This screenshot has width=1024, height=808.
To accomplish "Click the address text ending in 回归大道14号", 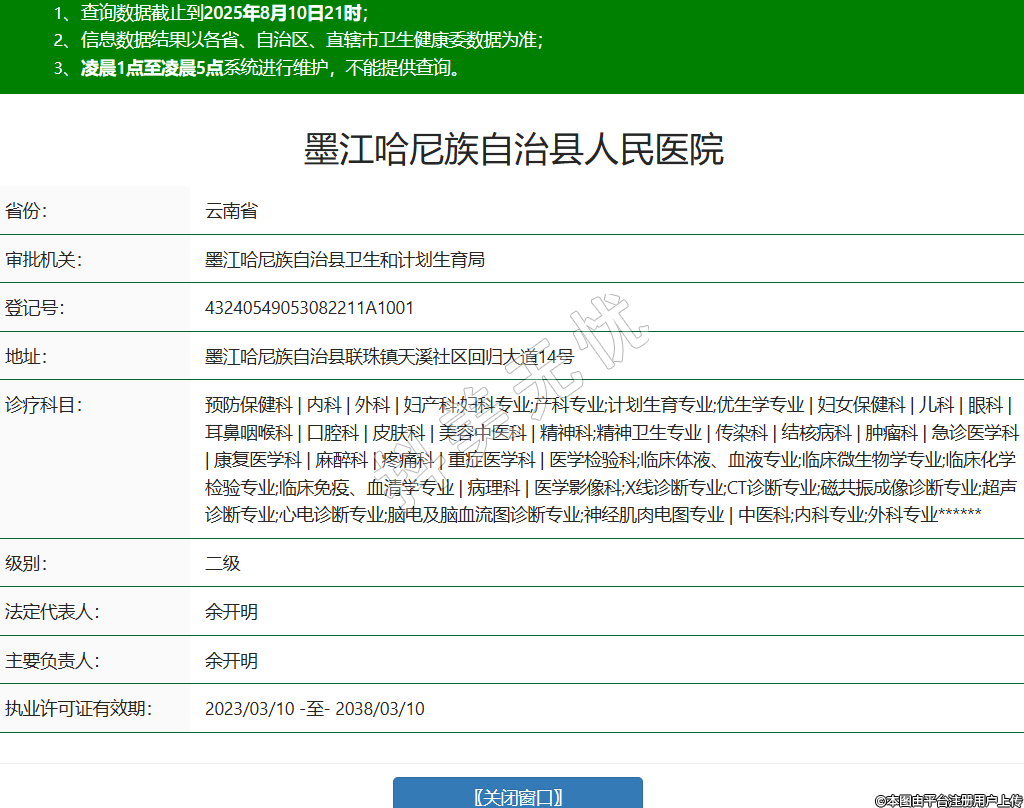I will (389, 357).
